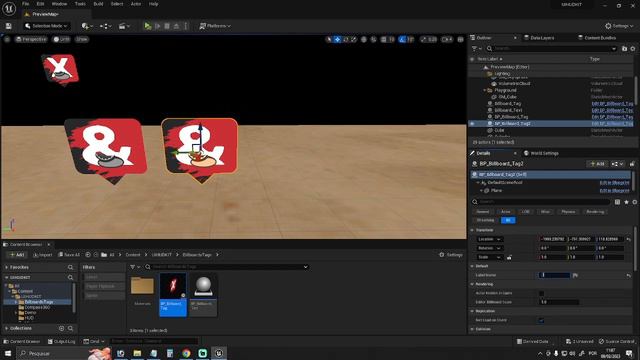Select the Physics filter button in Details
Viewport: 640px width, 360px height.
pos(568,211)
